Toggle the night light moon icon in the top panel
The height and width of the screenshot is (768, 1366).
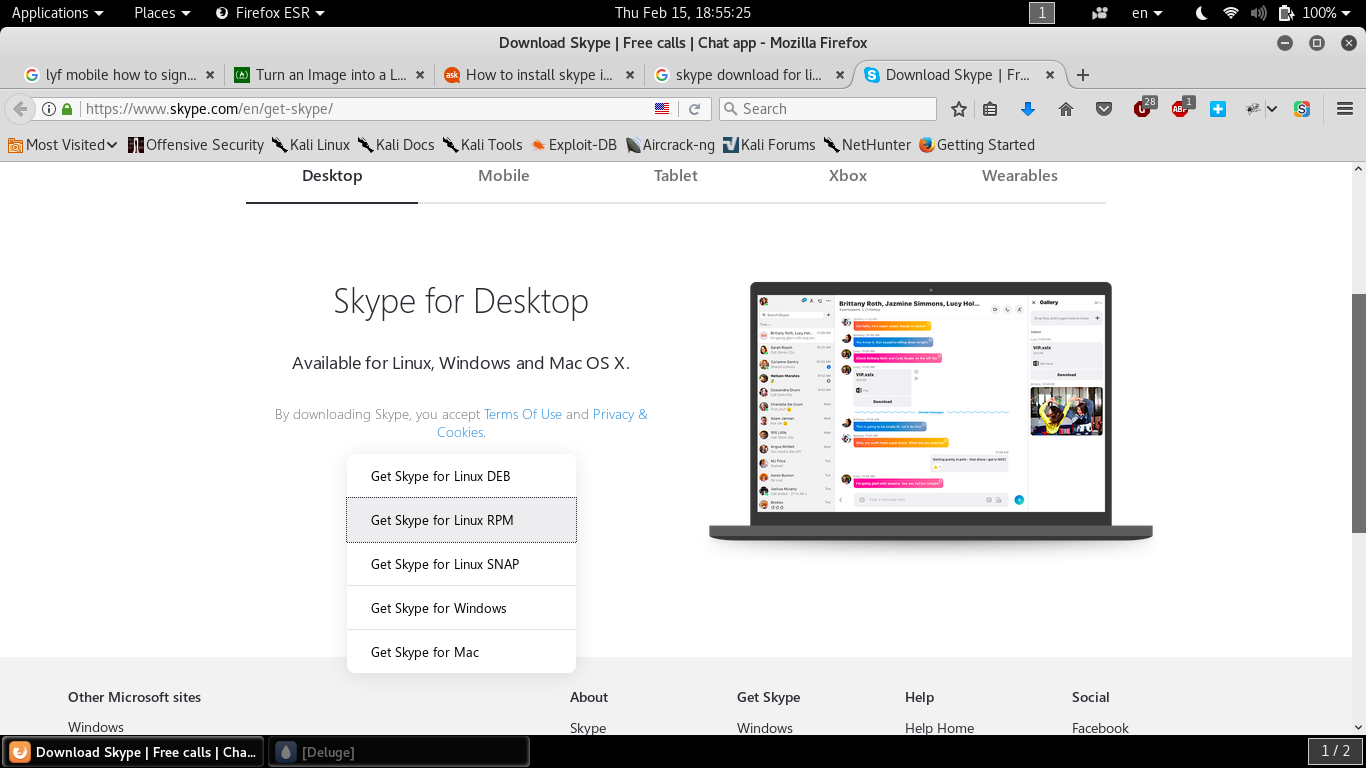pos(1202,13)
